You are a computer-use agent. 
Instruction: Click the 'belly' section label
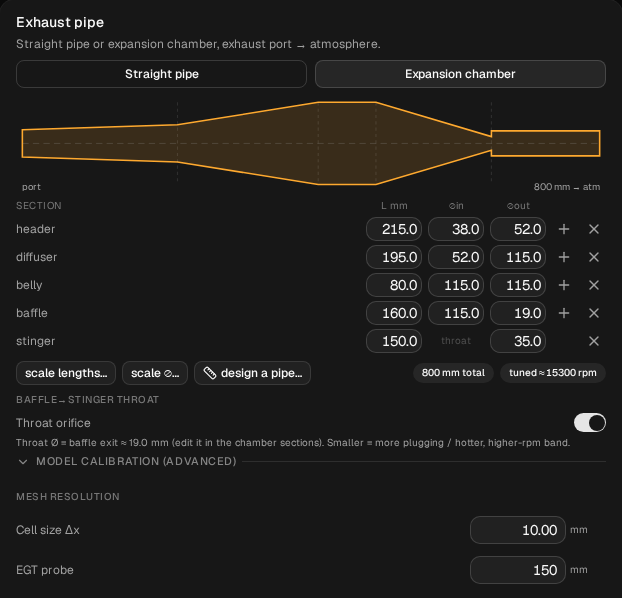pos(29,285)
